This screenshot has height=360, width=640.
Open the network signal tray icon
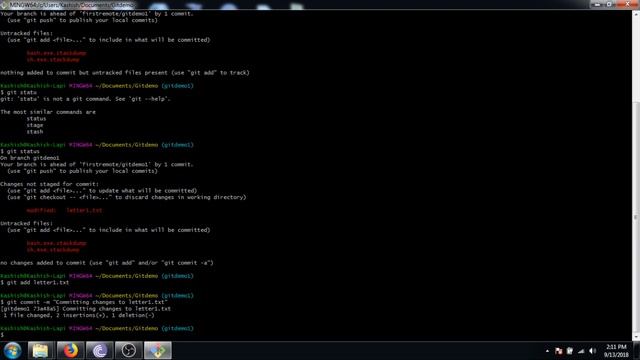pyautogui.click(x=581, y=351)
